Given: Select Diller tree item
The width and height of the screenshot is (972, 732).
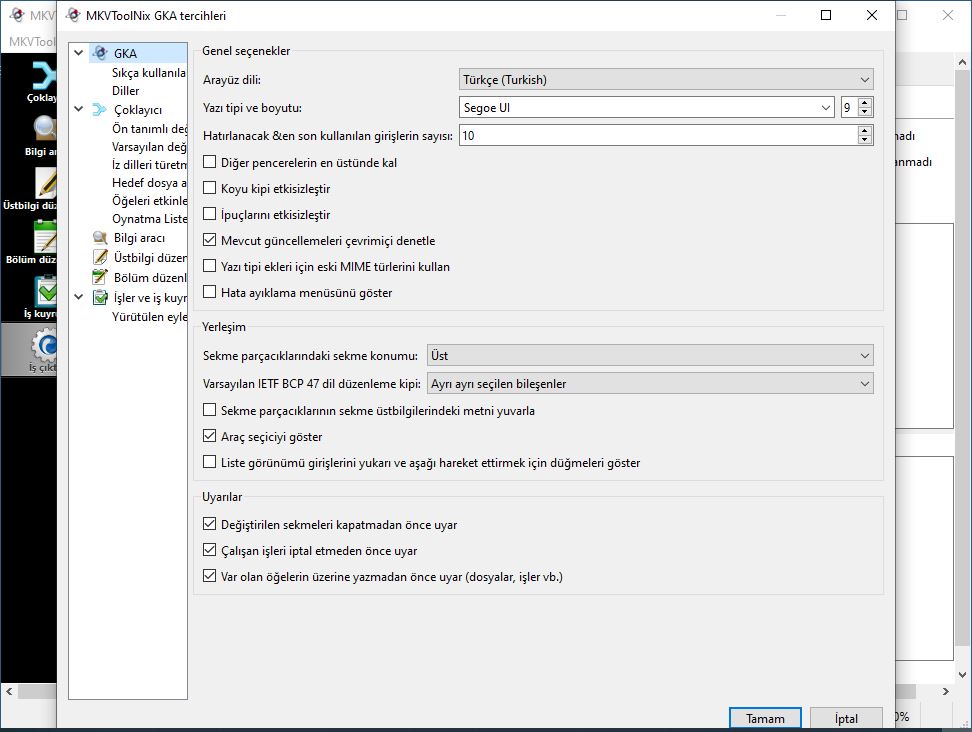Looking at the screenshot, I should [126, 90].
